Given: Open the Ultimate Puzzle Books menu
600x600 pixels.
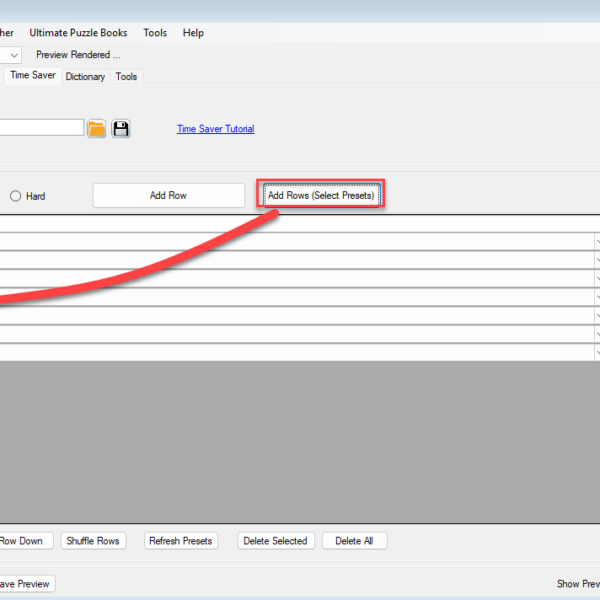Looking at the screenshot, I should [78, 33].
